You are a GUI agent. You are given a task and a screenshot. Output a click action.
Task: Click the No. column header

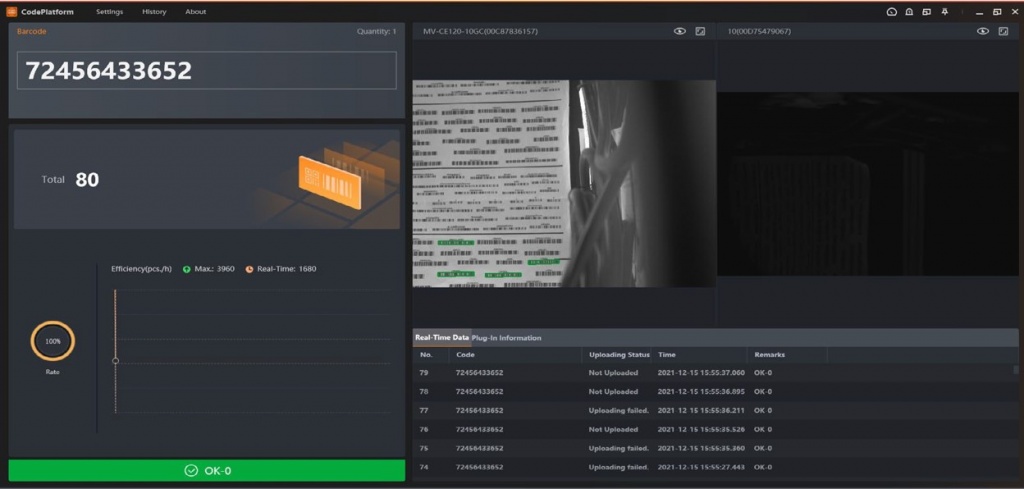(426, 355)
